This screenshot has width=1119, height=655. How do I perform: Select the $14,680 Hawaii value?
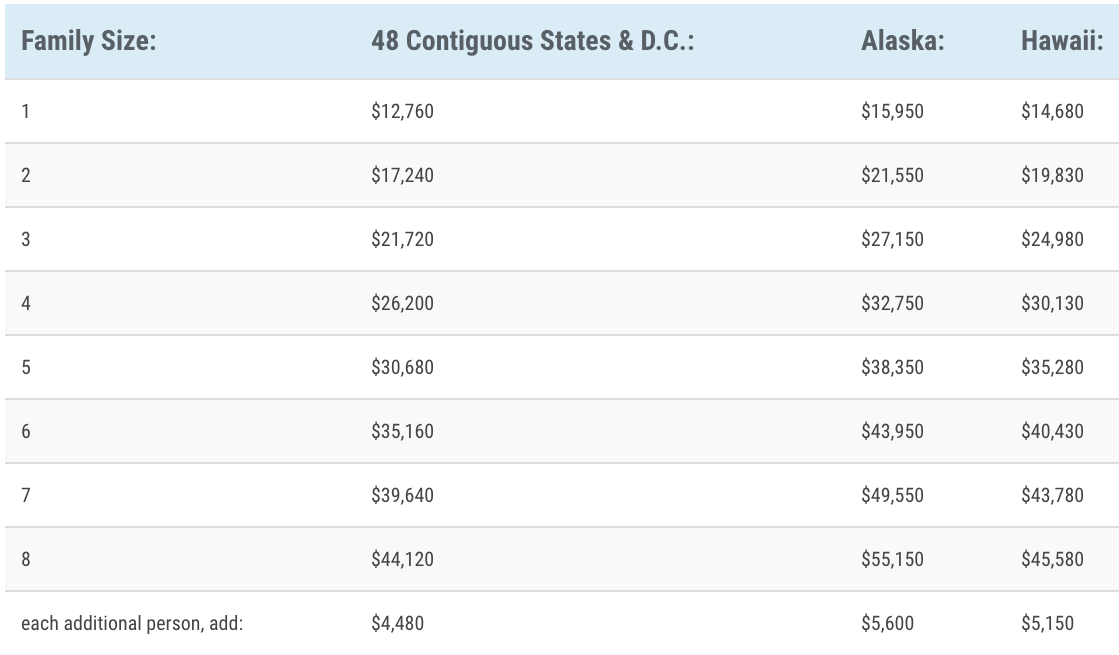tap(1052, 111)
